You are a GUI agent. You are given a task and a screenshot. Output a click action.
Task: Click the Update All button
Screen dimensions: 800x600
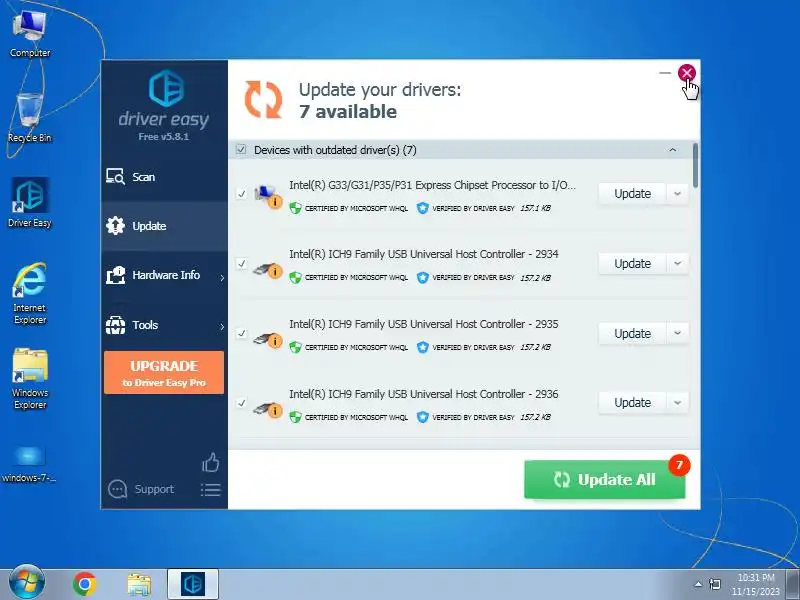(604, 480)
